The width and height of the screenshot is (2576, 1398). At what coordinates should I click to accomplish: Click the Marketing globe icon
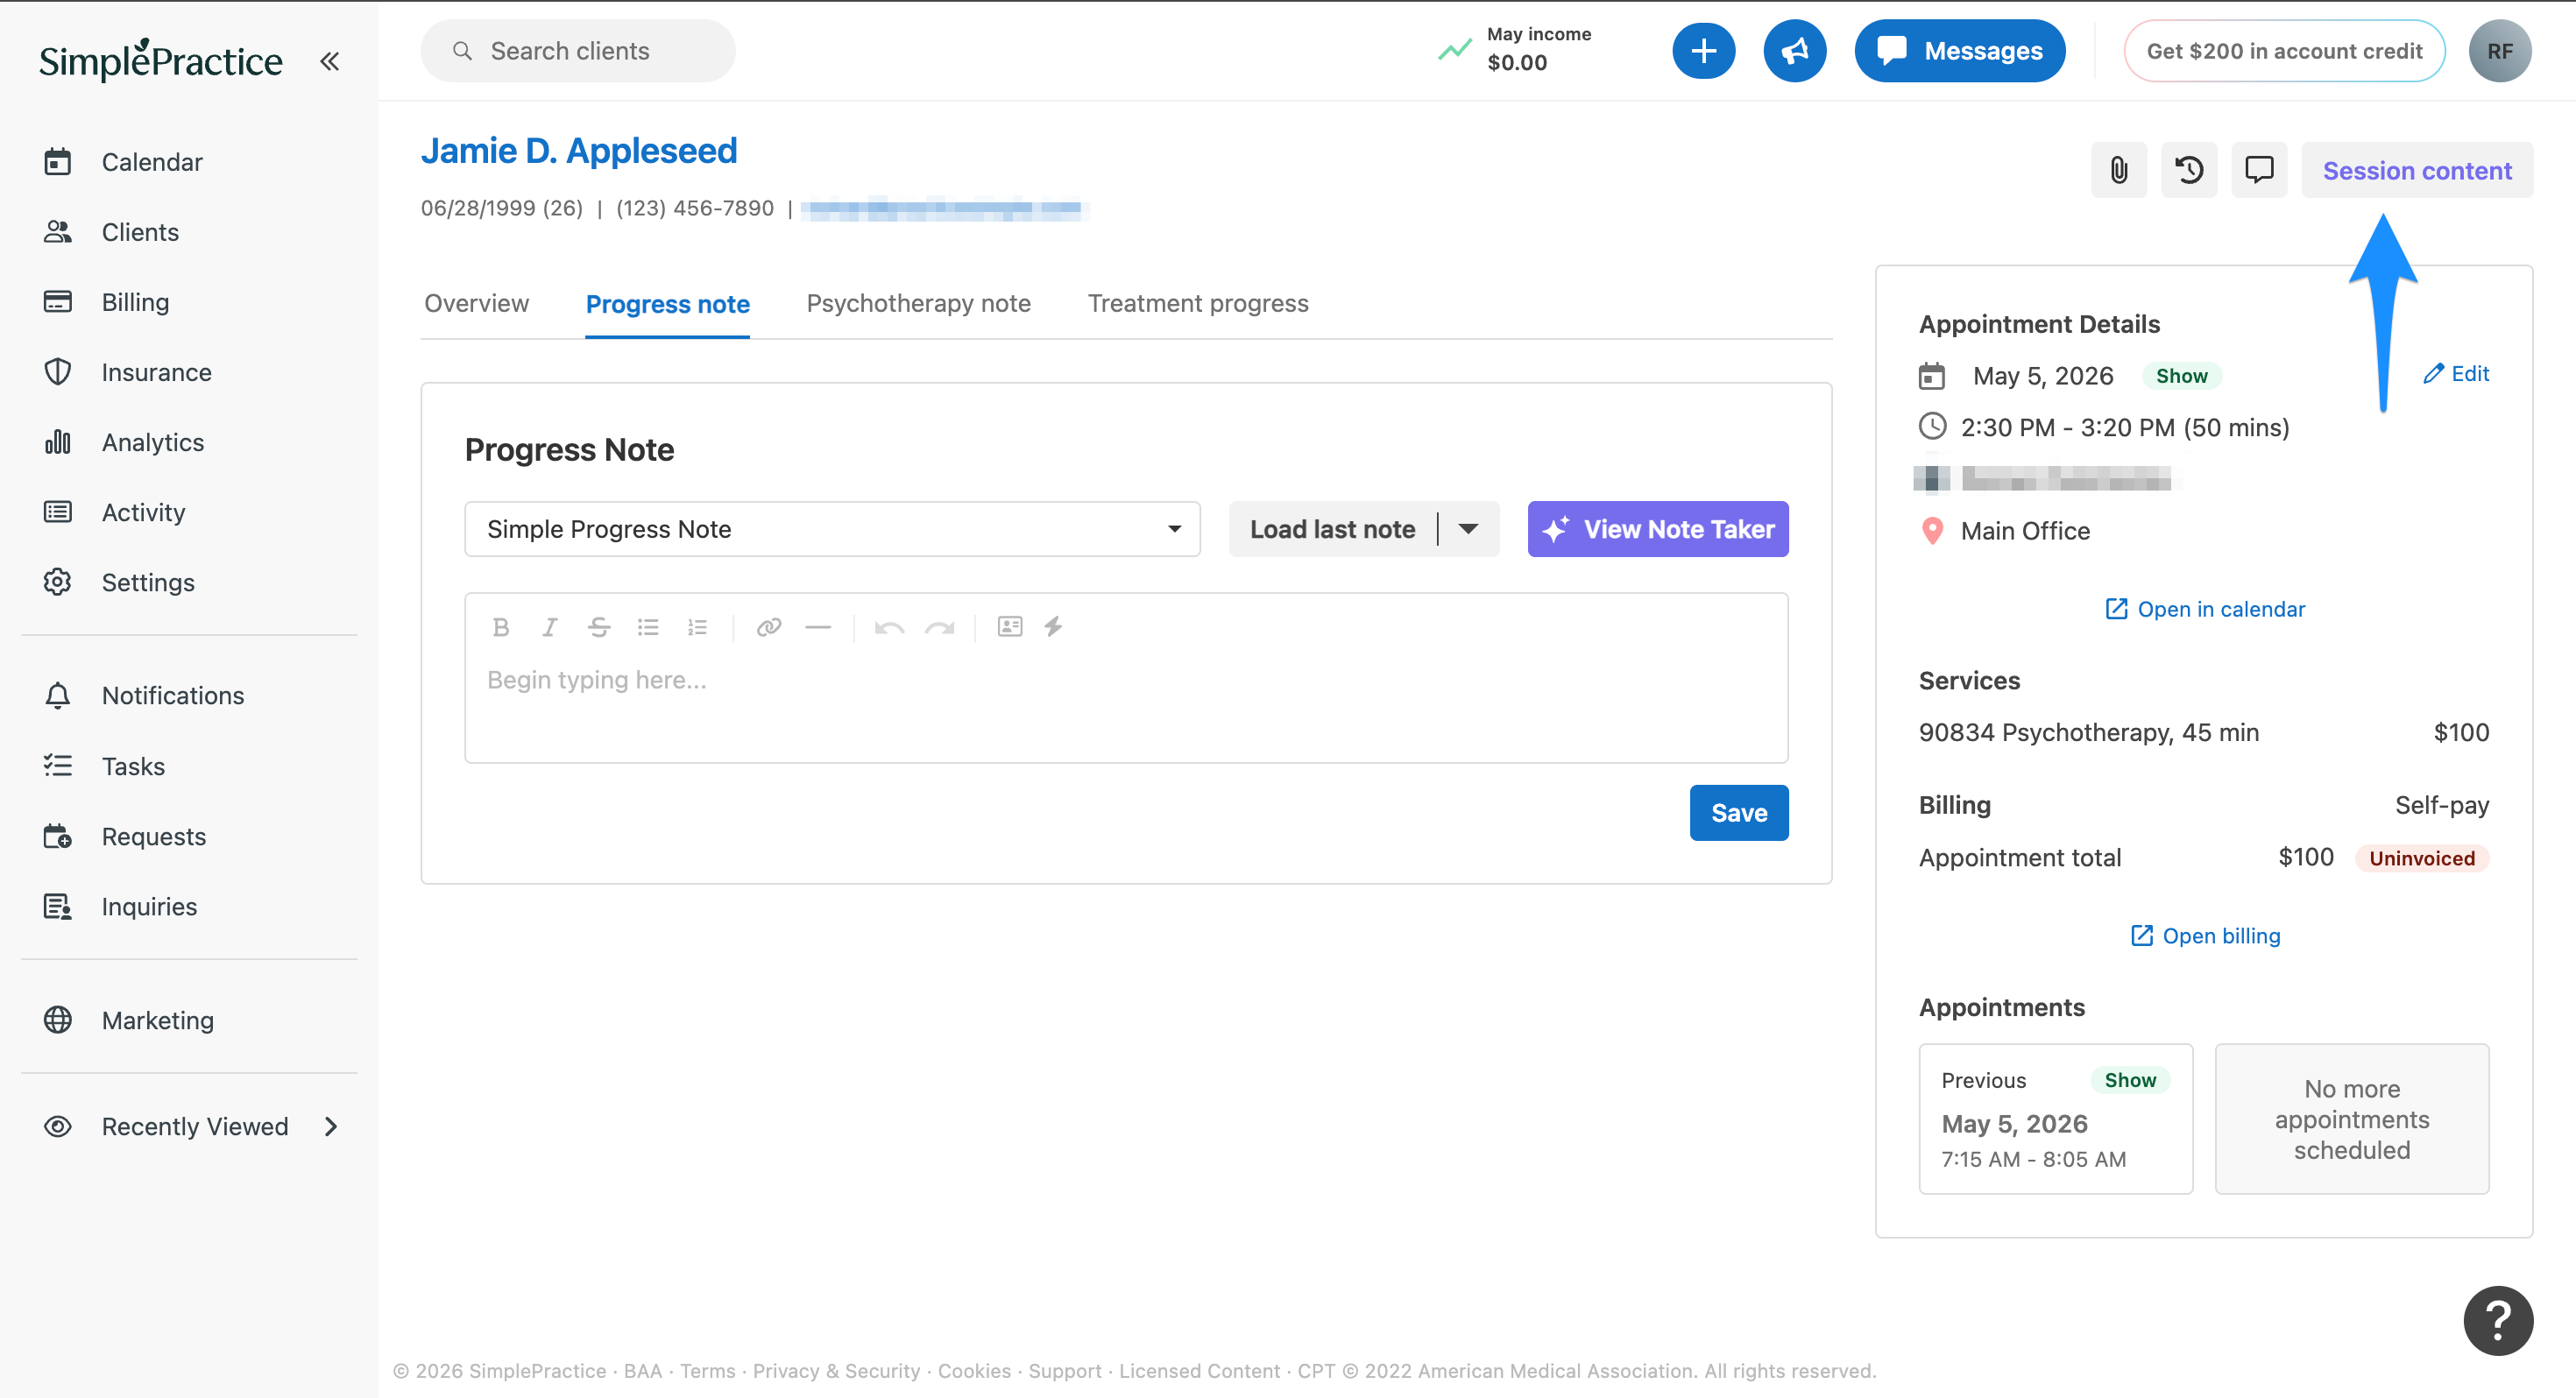click(x=58, y=1020)
